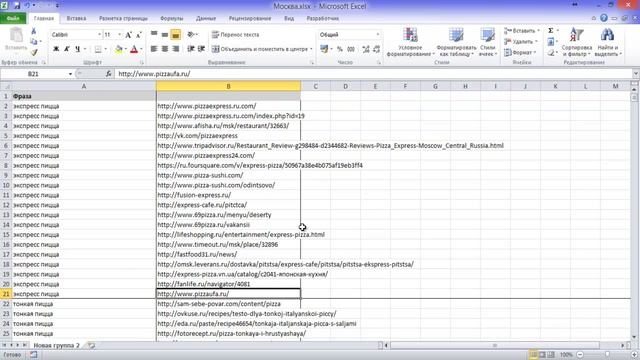640x360 pixels.
Task: Switch to Page Layout view icon
Action: [542, 355]
